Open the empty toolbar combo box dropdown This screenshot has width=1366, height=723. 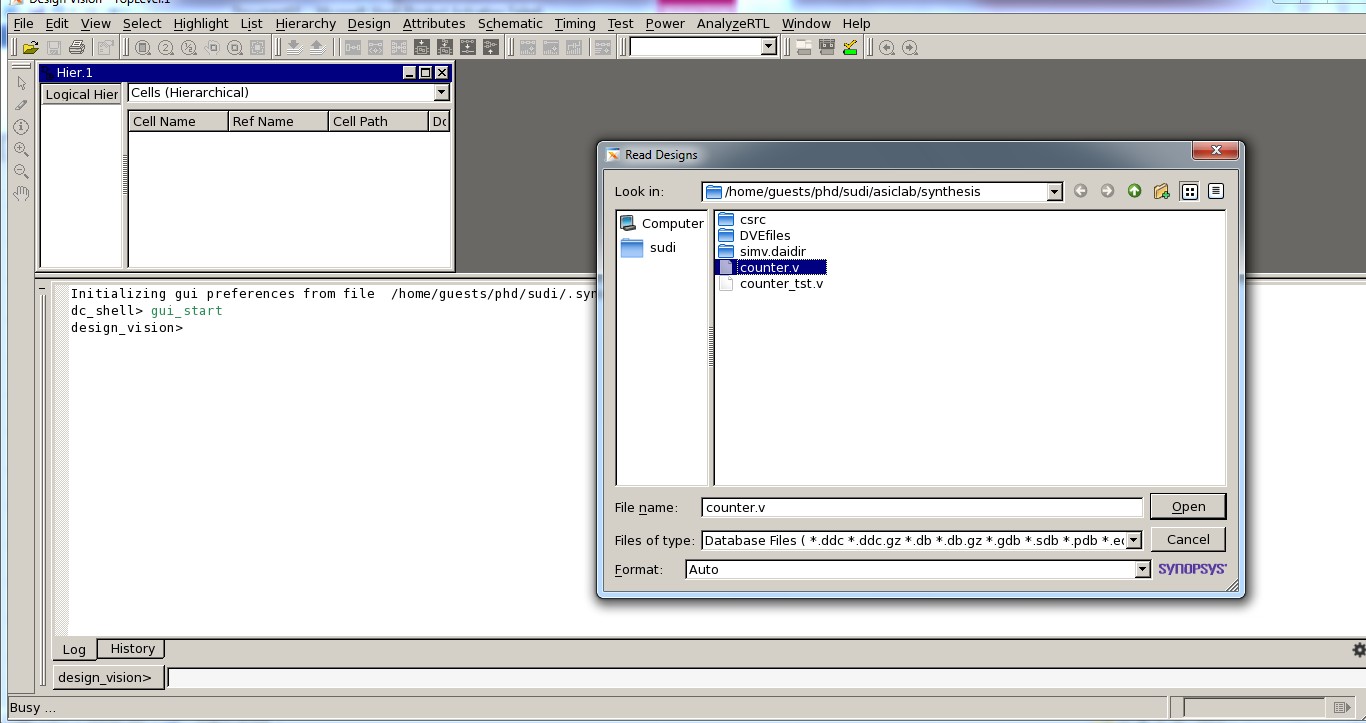768,46
